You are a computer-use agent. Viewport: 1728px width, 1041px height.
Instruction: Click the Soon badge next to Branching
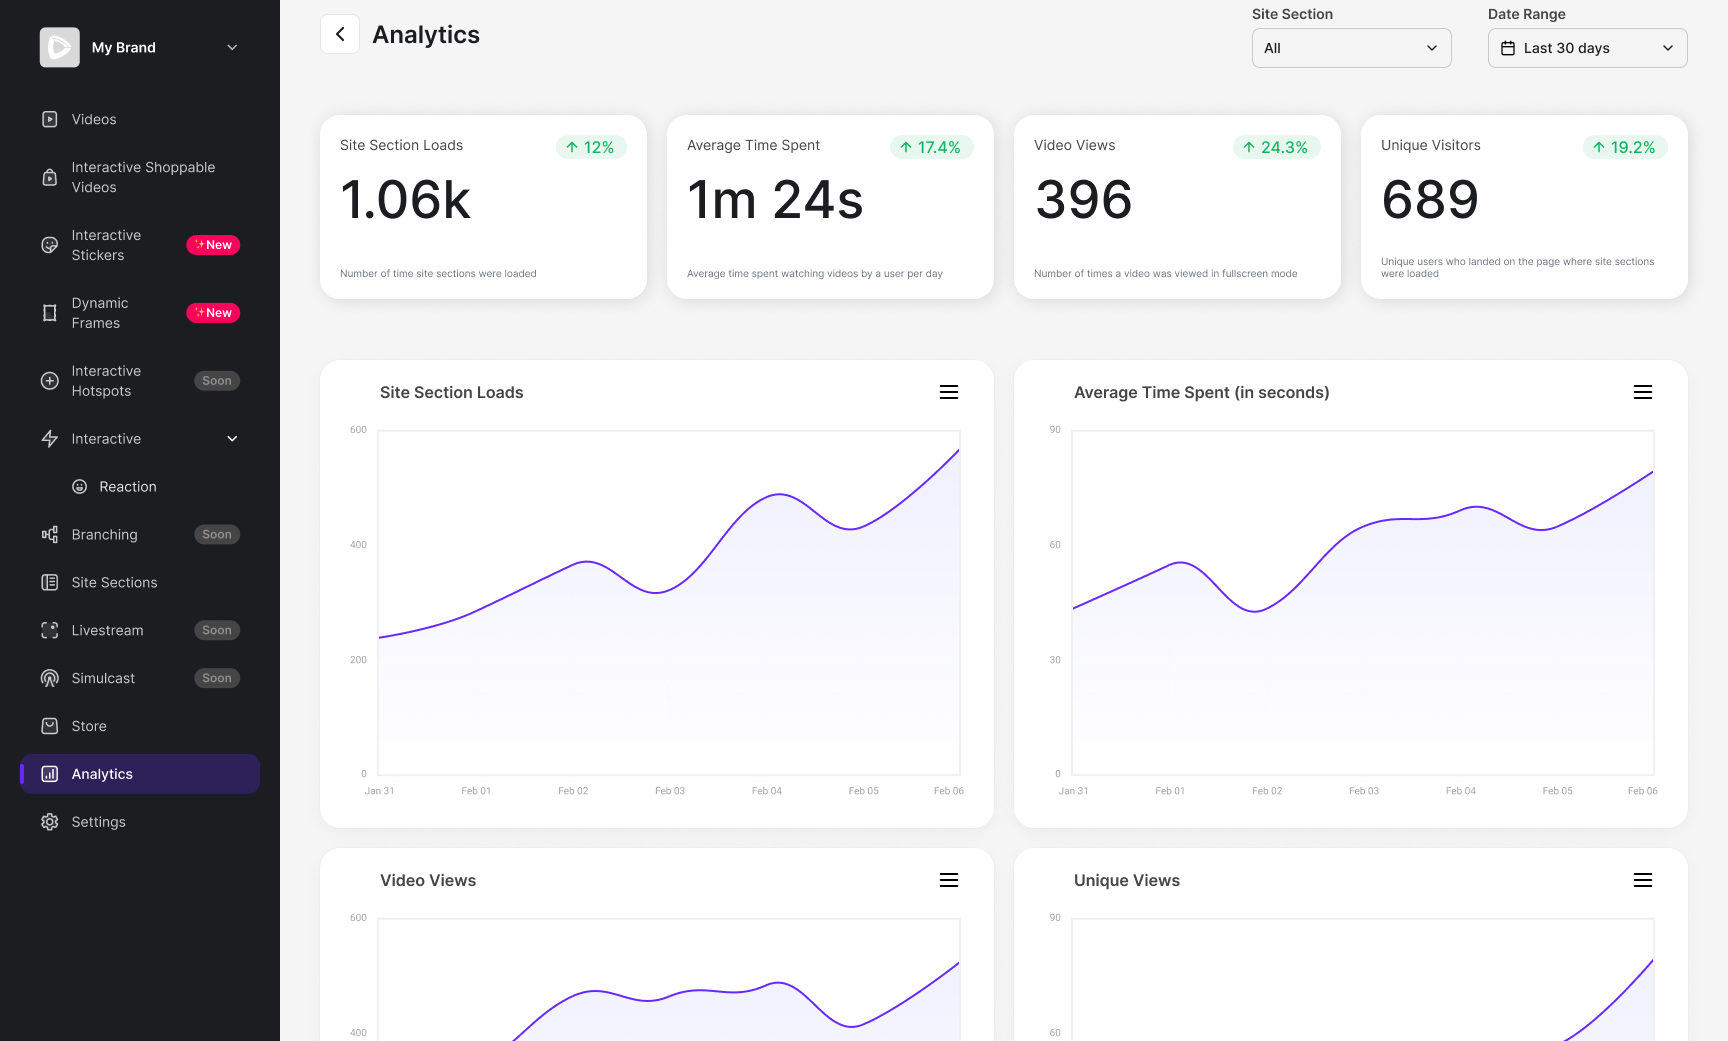[217, 535]
